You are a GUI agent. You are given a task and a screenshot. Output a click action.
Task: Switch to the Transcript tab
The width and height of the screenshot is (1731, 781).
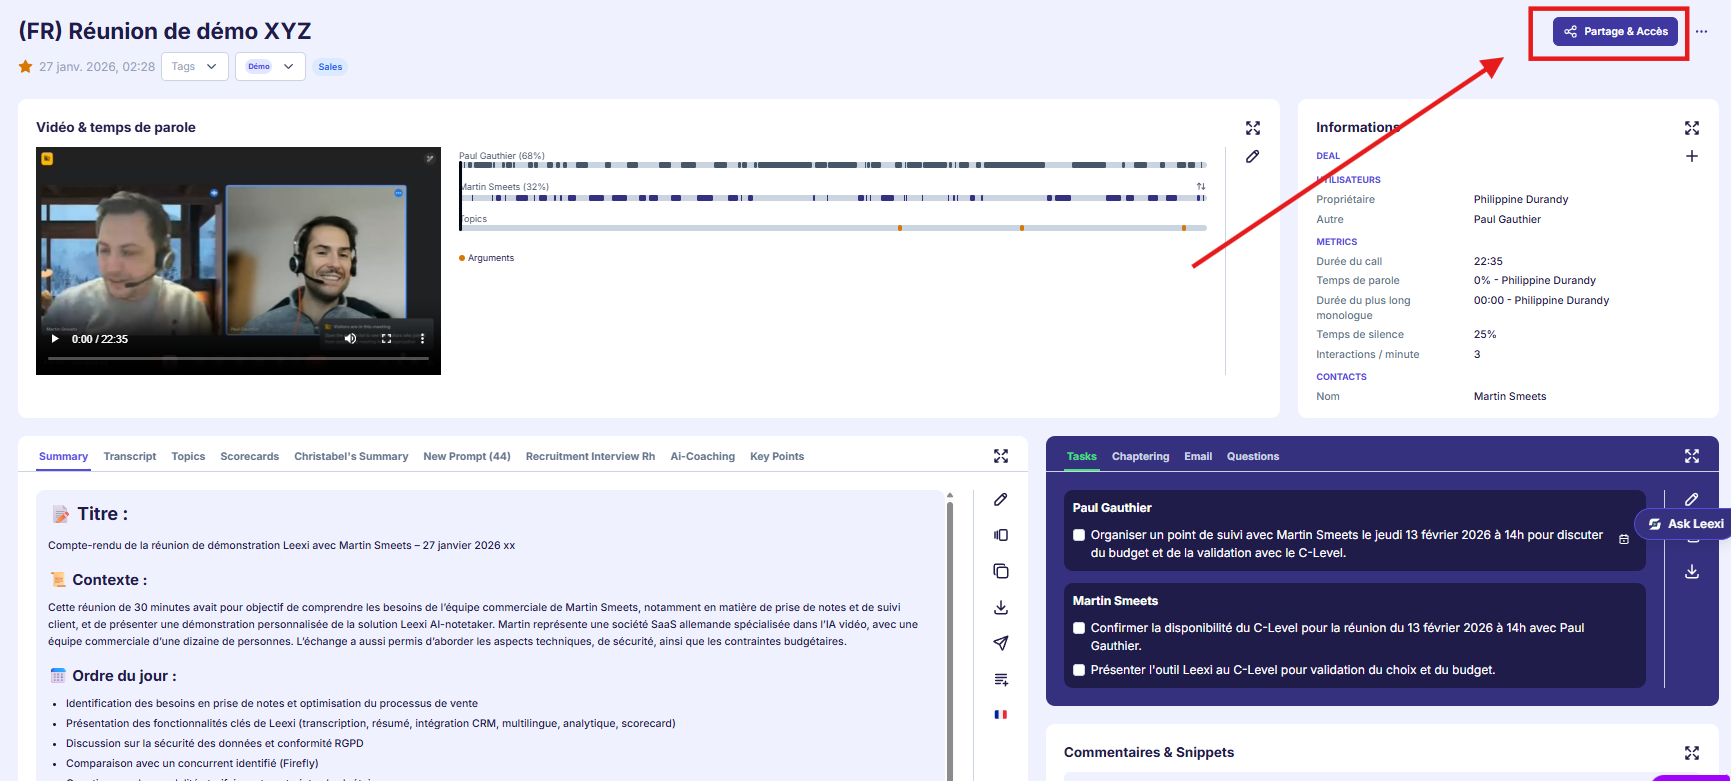point(130,457)
